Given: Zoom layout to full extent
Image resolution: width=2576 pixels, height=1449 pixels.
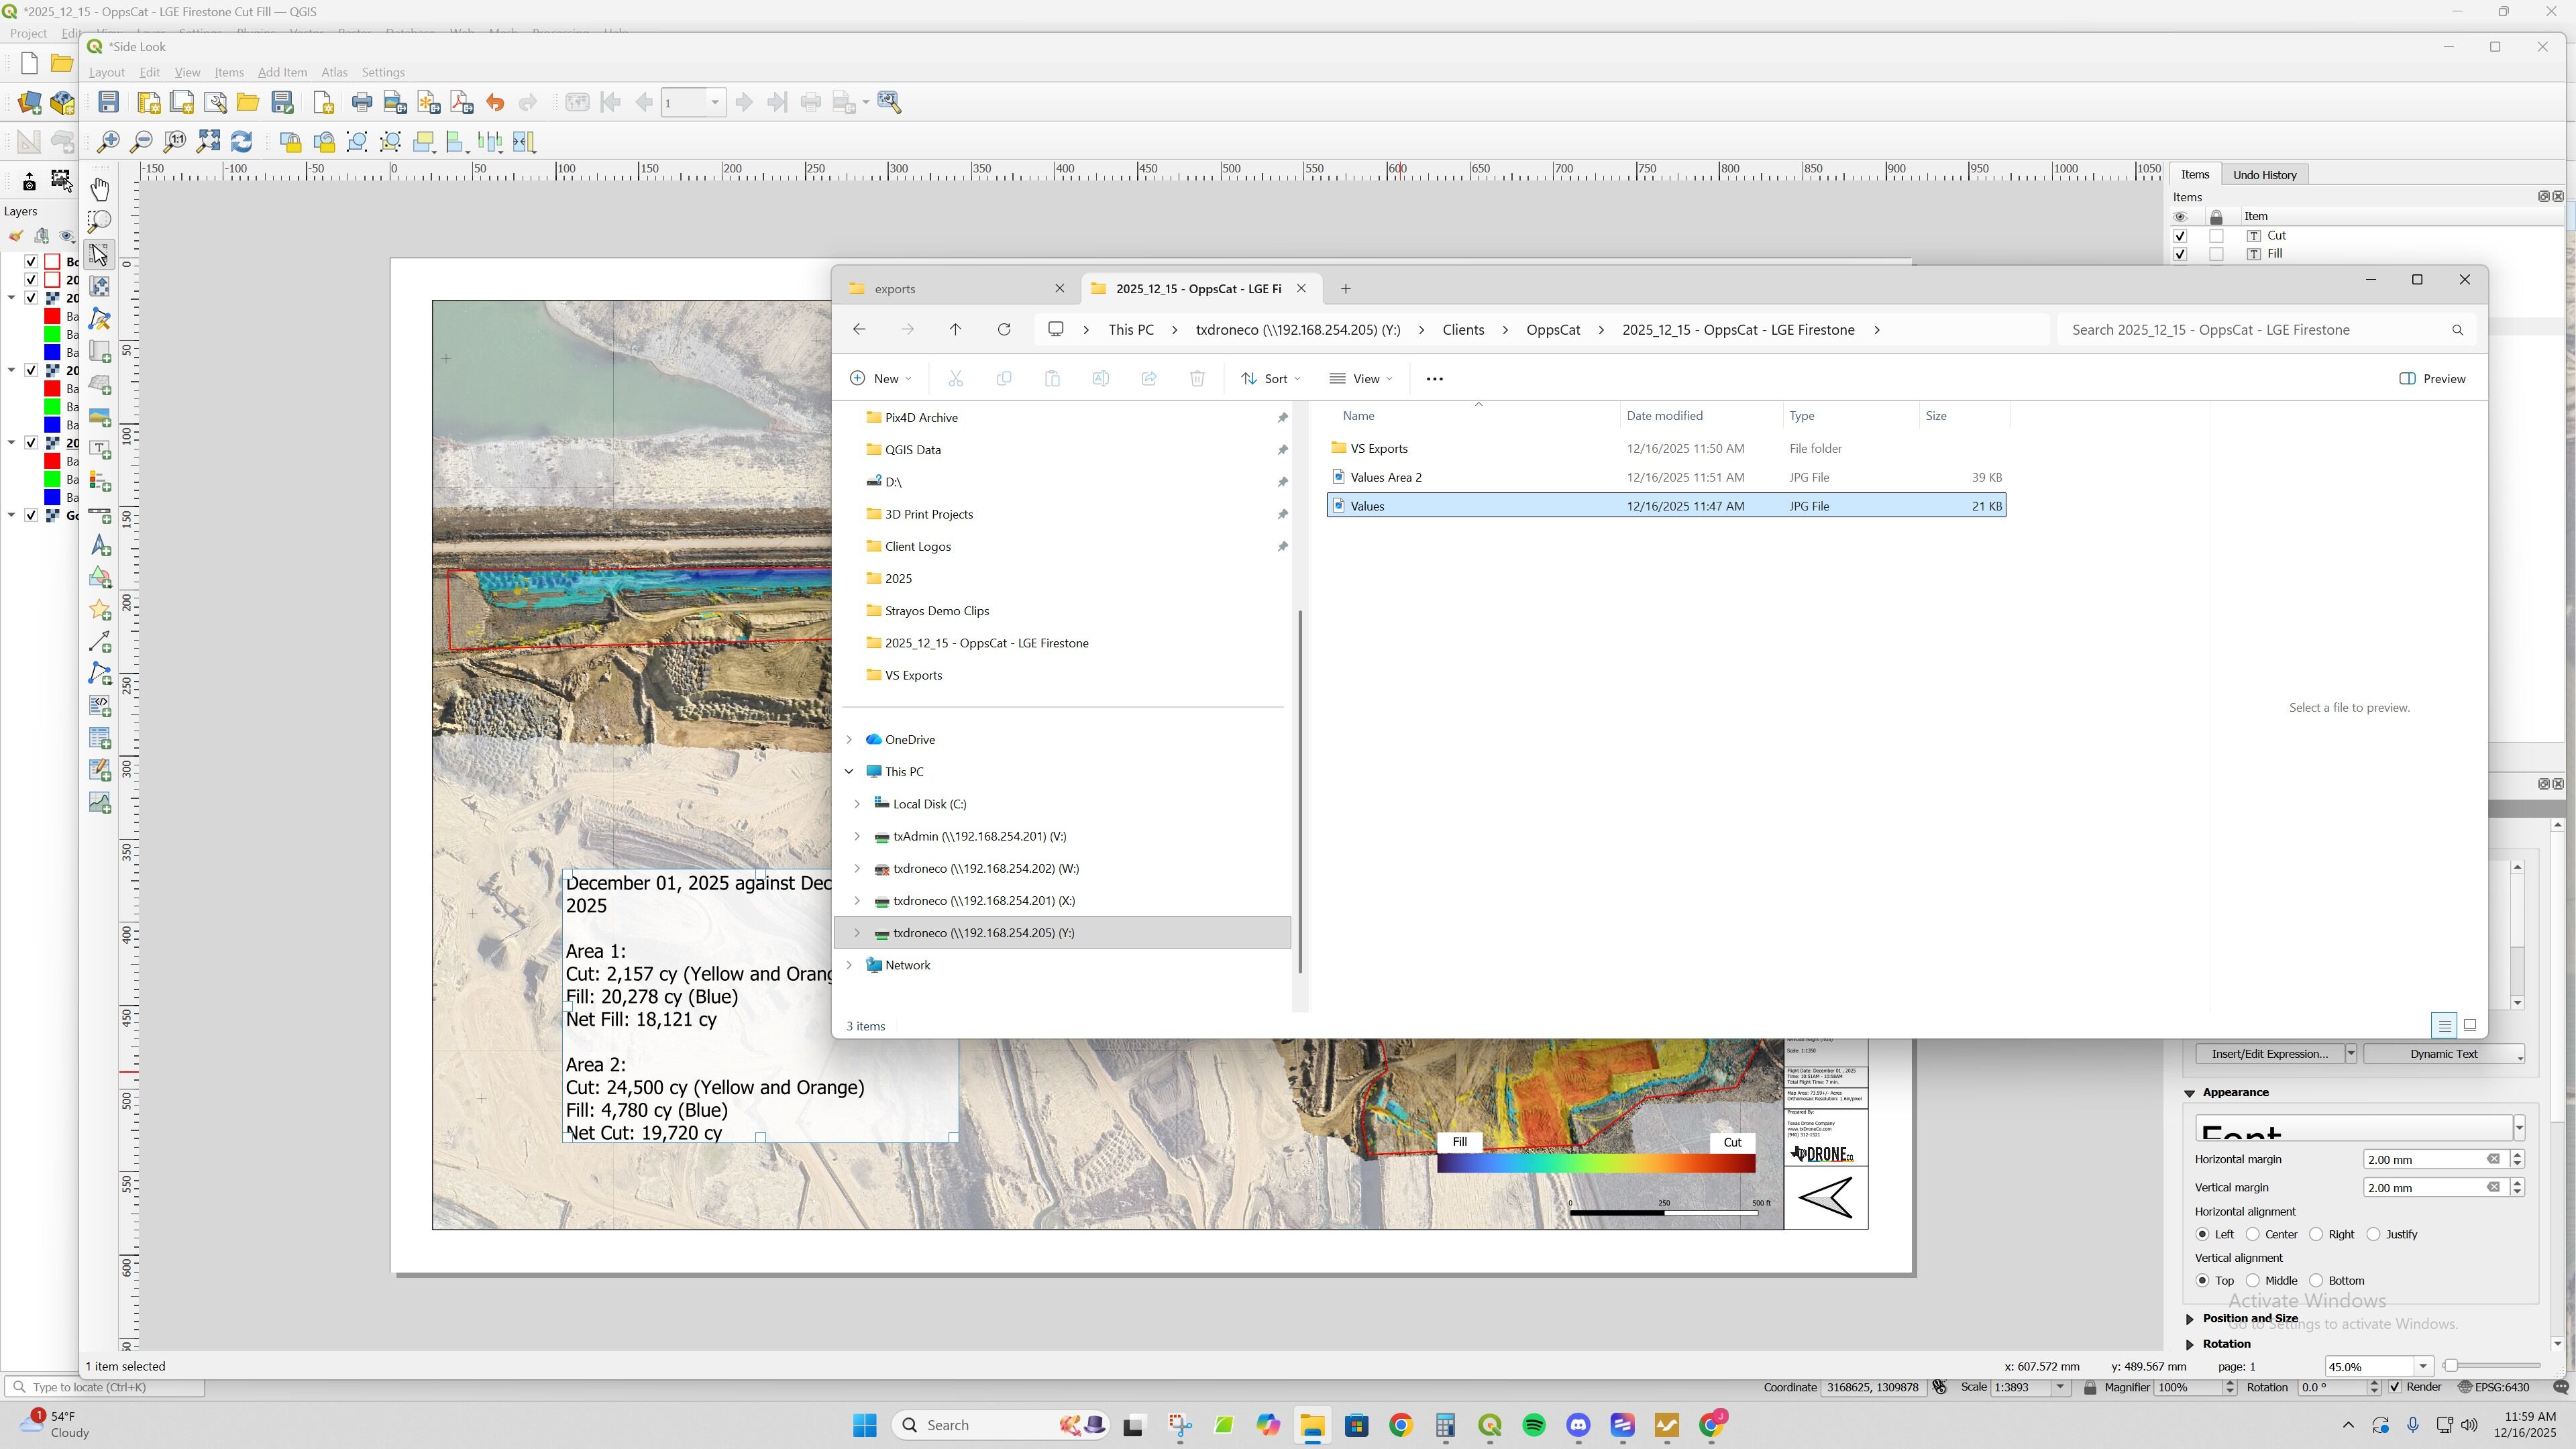Looking at the screenshot, I should pyautogui.click(x=208, y=142).
